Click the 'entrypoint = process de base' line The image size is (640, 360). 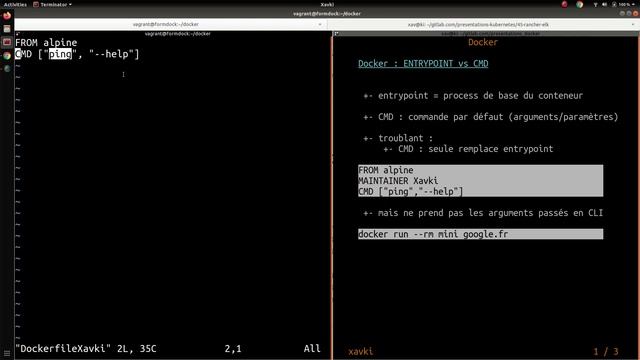point(473,96)
